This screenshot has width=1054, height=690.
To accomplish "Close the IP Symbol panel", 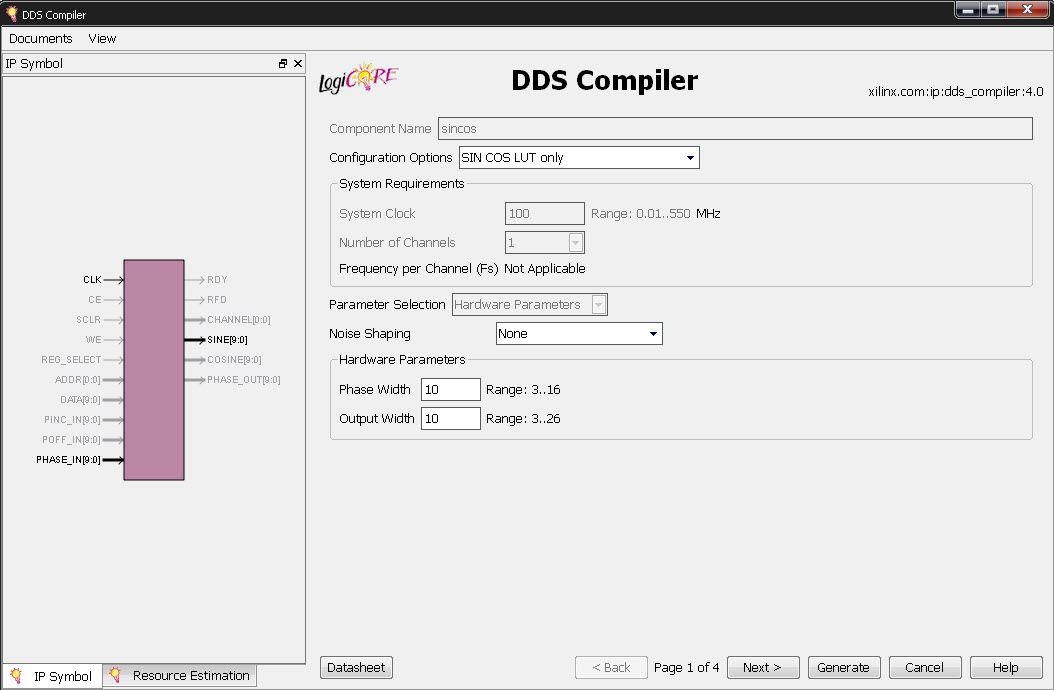I will point(297,64).
